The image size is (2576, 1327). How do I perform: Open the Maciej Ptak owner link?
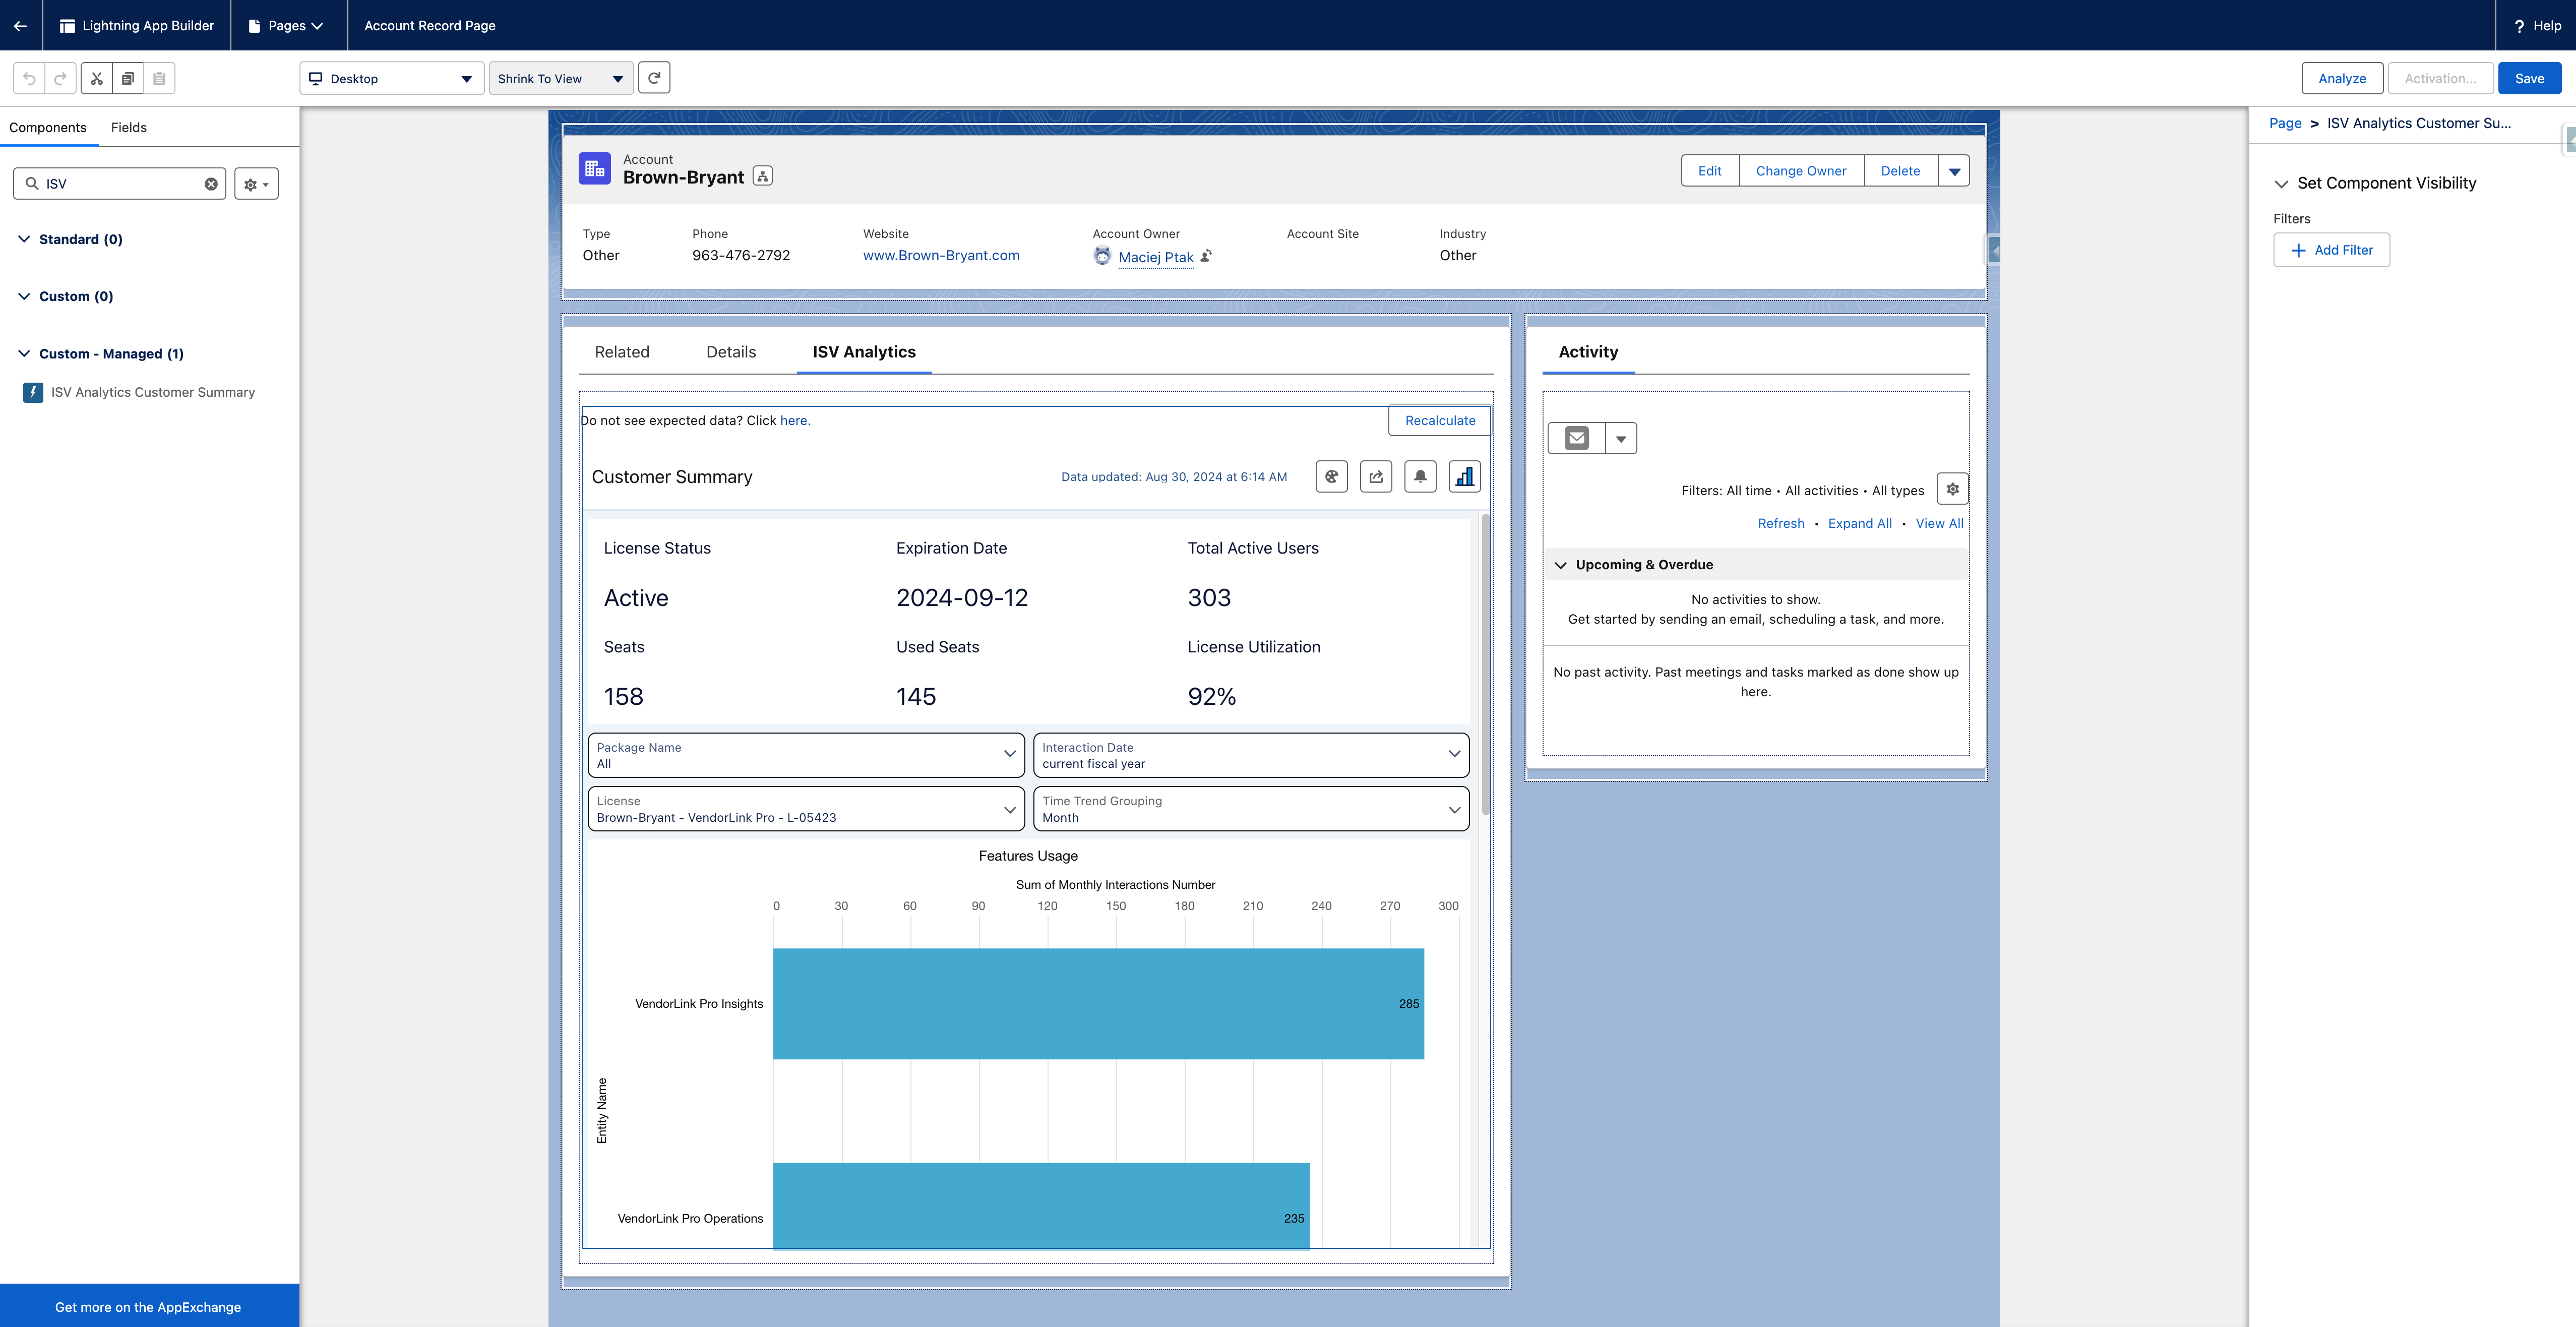[x=1156, y=257]
